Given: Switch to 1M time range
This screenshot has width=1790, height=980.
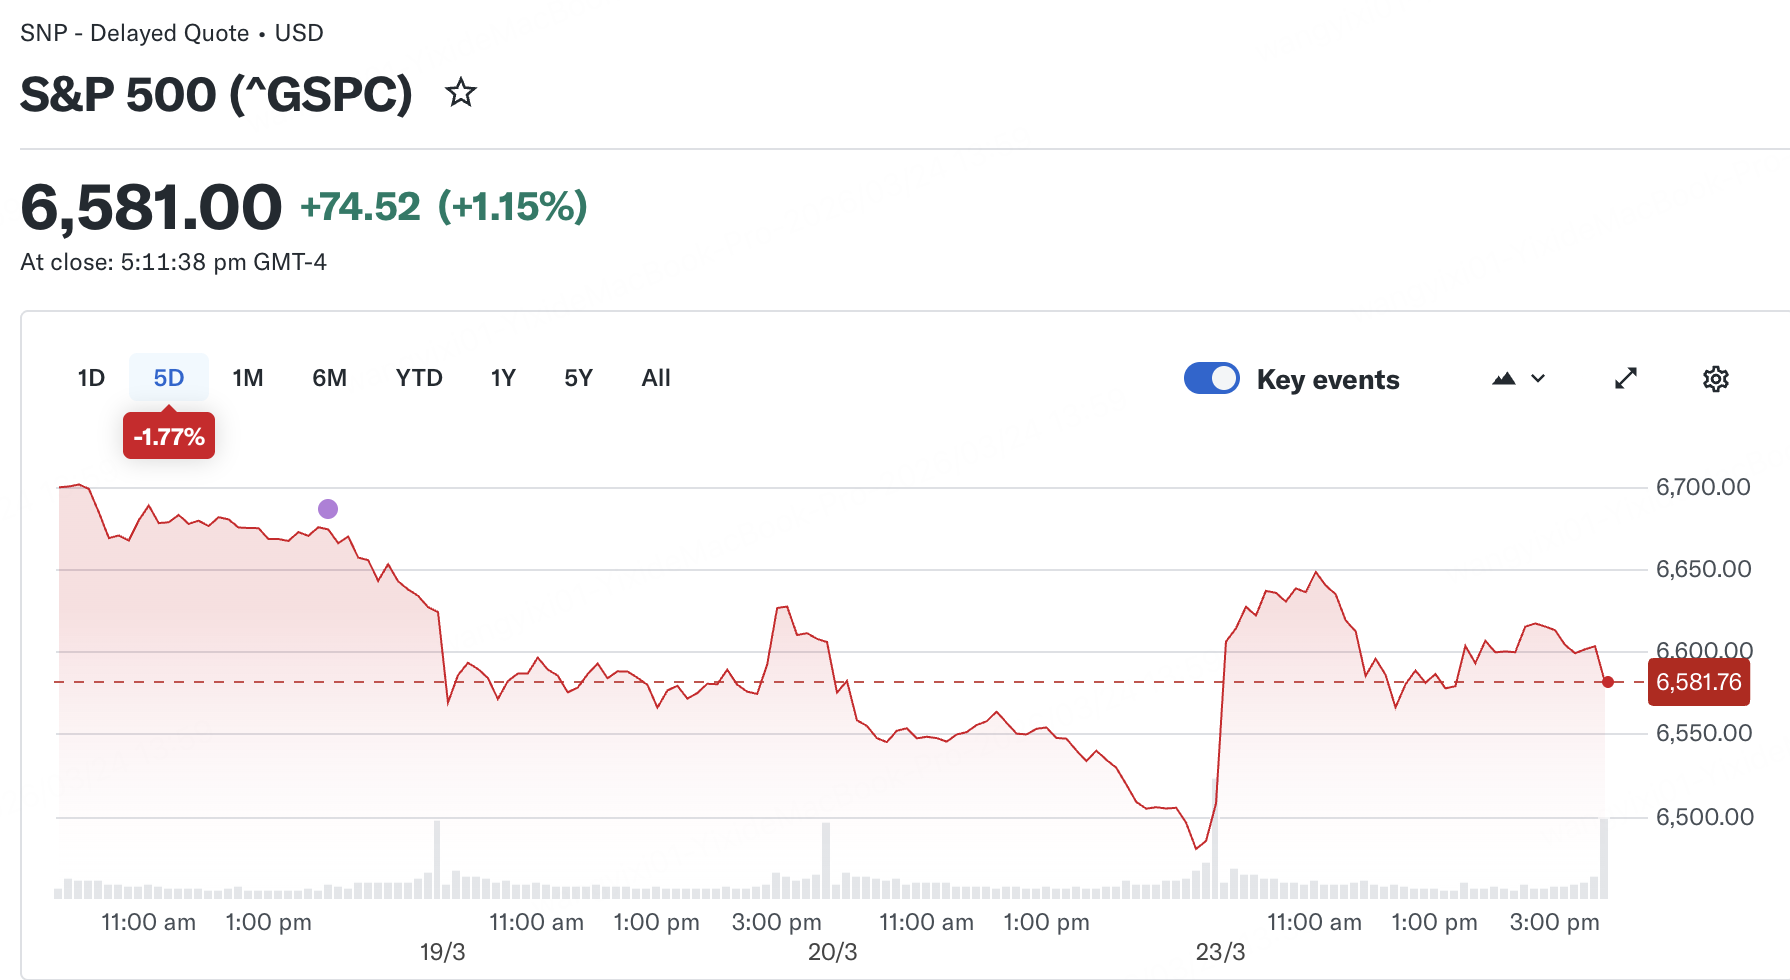Looking at the screenshot, I should (x=248, y=378).
